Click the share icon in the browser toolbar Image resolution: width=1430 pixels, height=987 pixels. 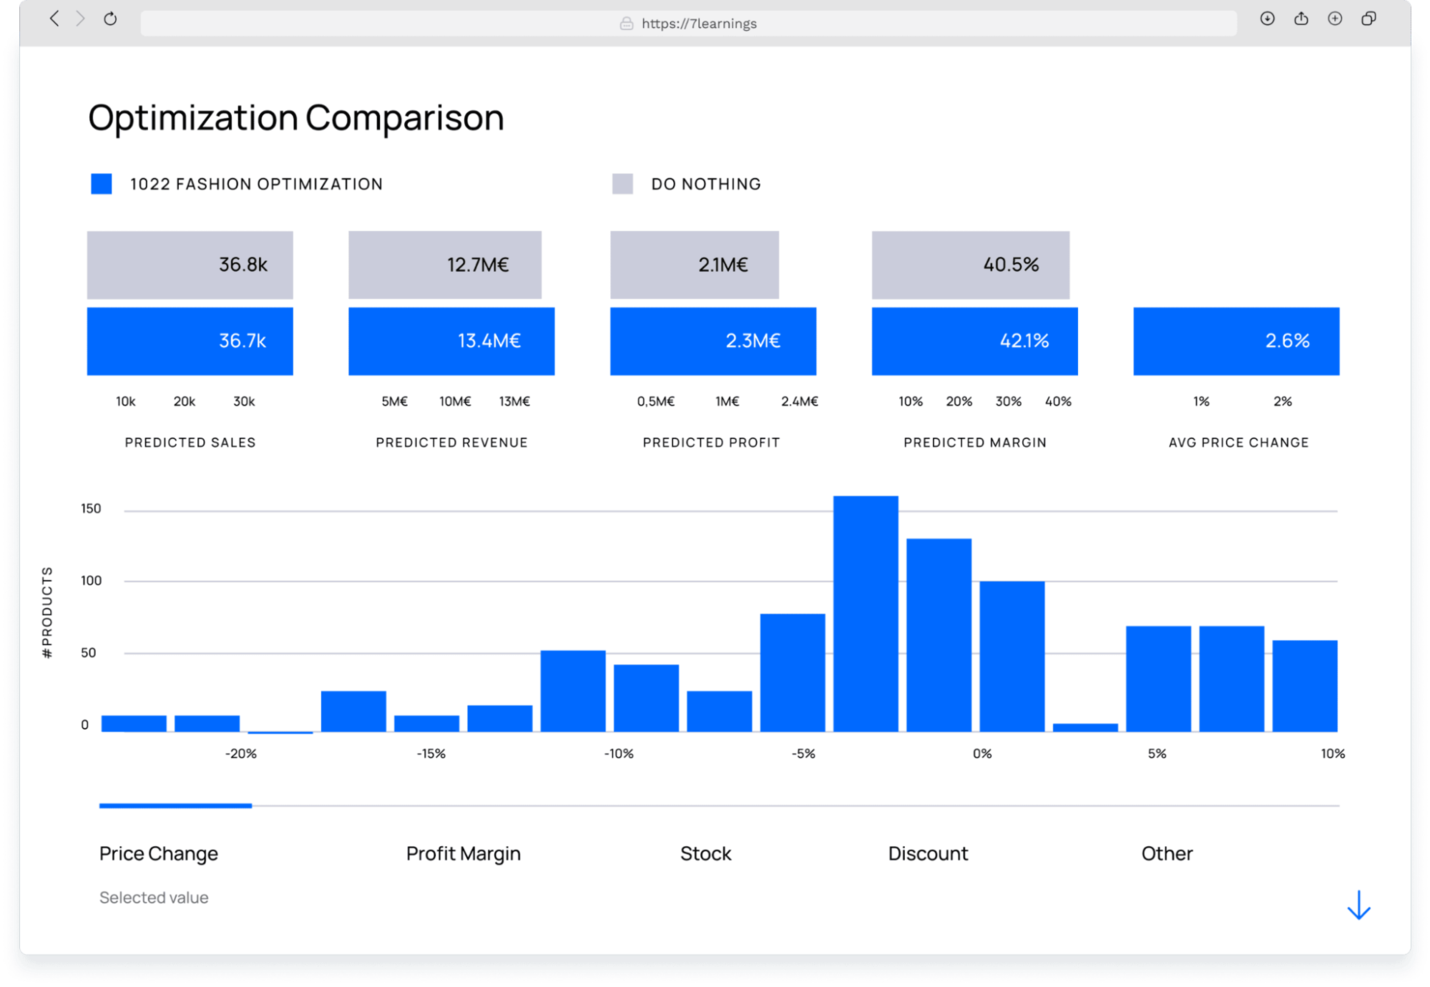click(1301, 18)
